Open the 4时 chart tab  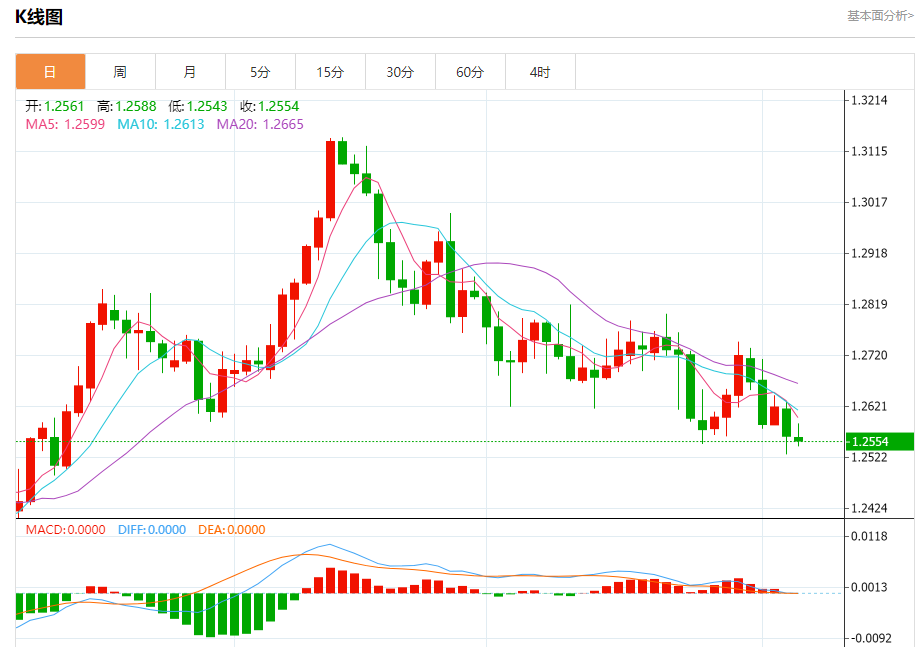click(540, 72)
